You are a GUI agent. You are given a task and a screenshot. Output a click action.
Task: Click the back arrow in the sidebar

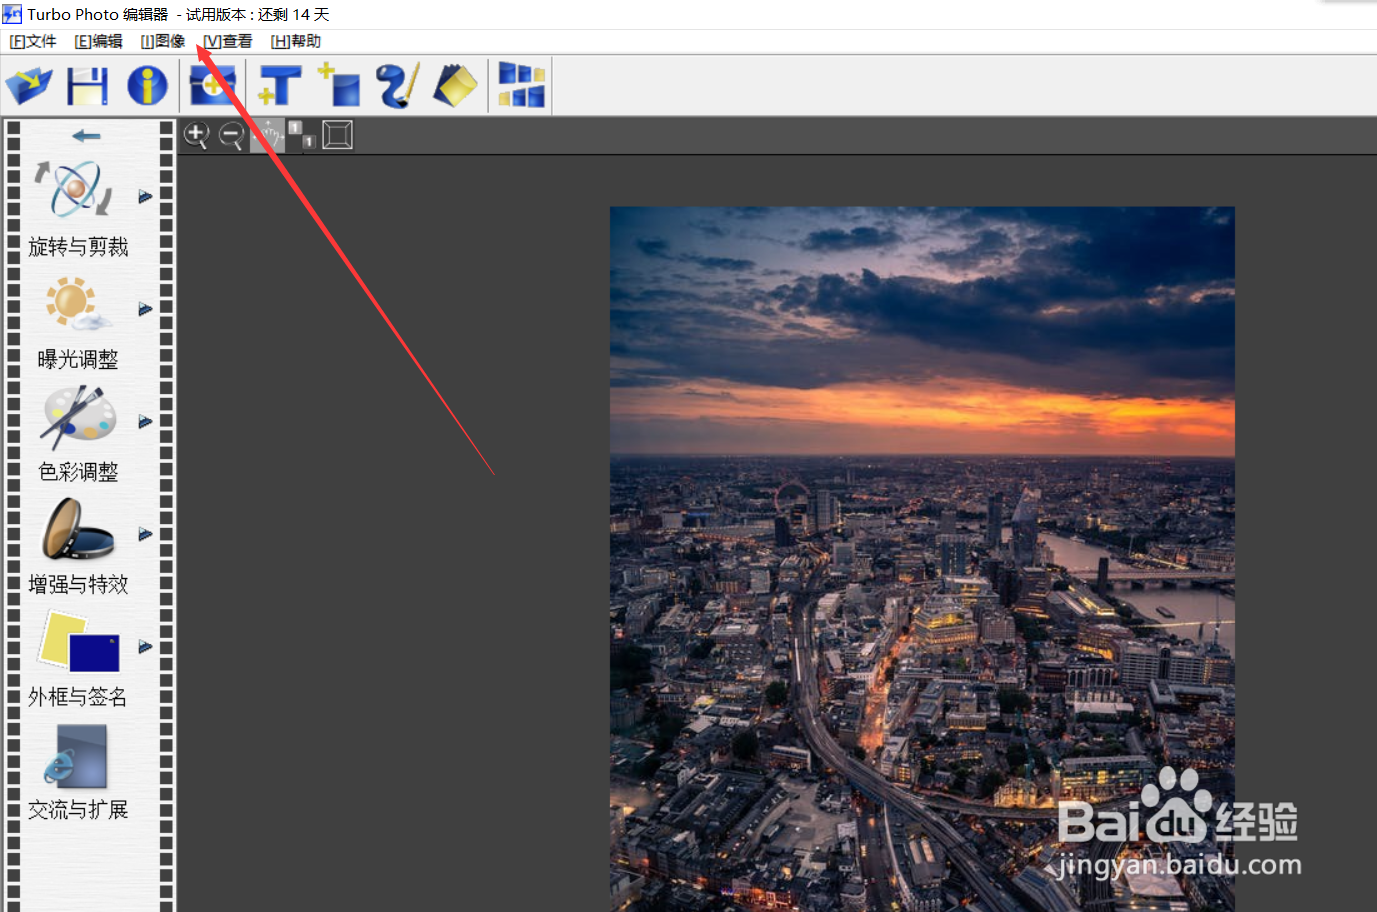pos(87,135)
